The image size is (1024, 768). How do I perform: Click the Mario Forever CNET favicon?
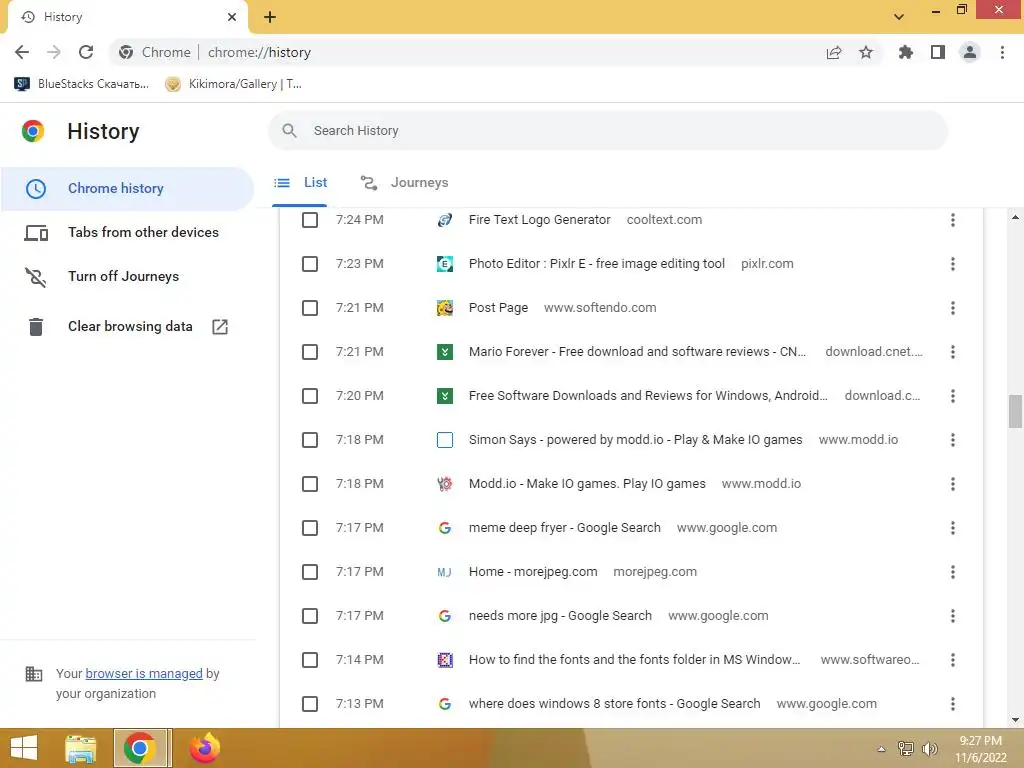click(445, 352)
